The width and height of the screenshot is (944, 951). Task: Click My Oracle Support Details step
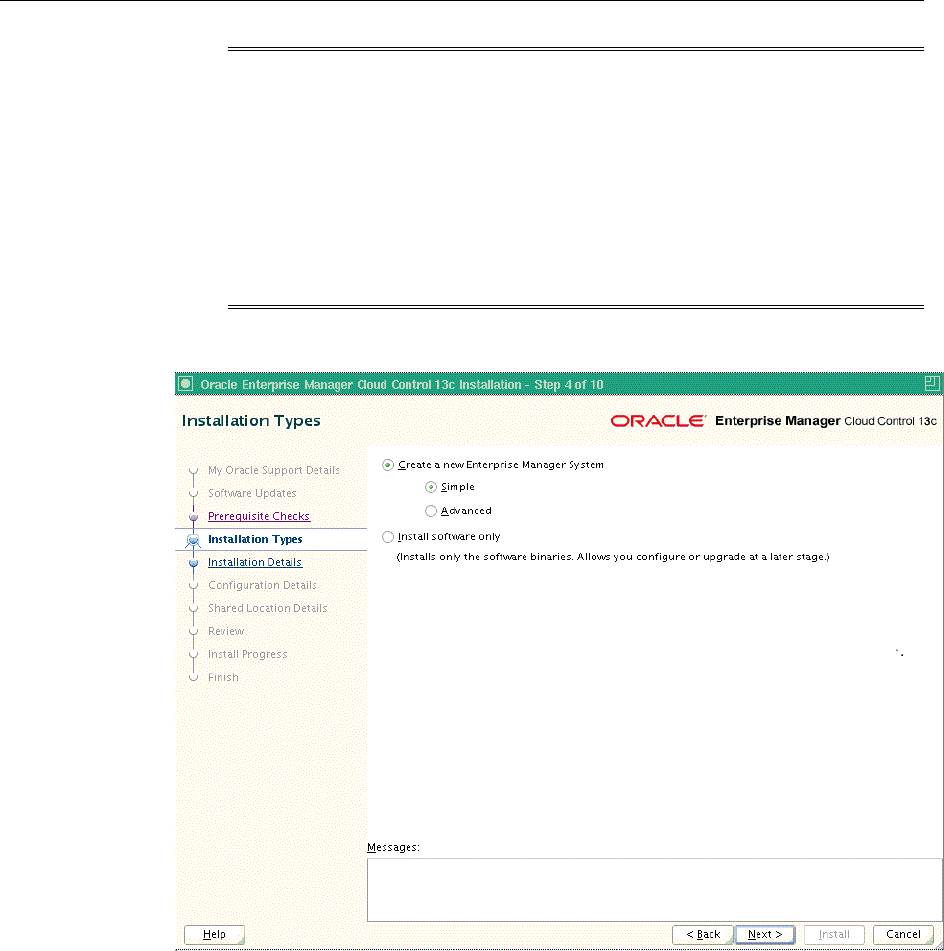pyautogui.click(x=274, y=470)
